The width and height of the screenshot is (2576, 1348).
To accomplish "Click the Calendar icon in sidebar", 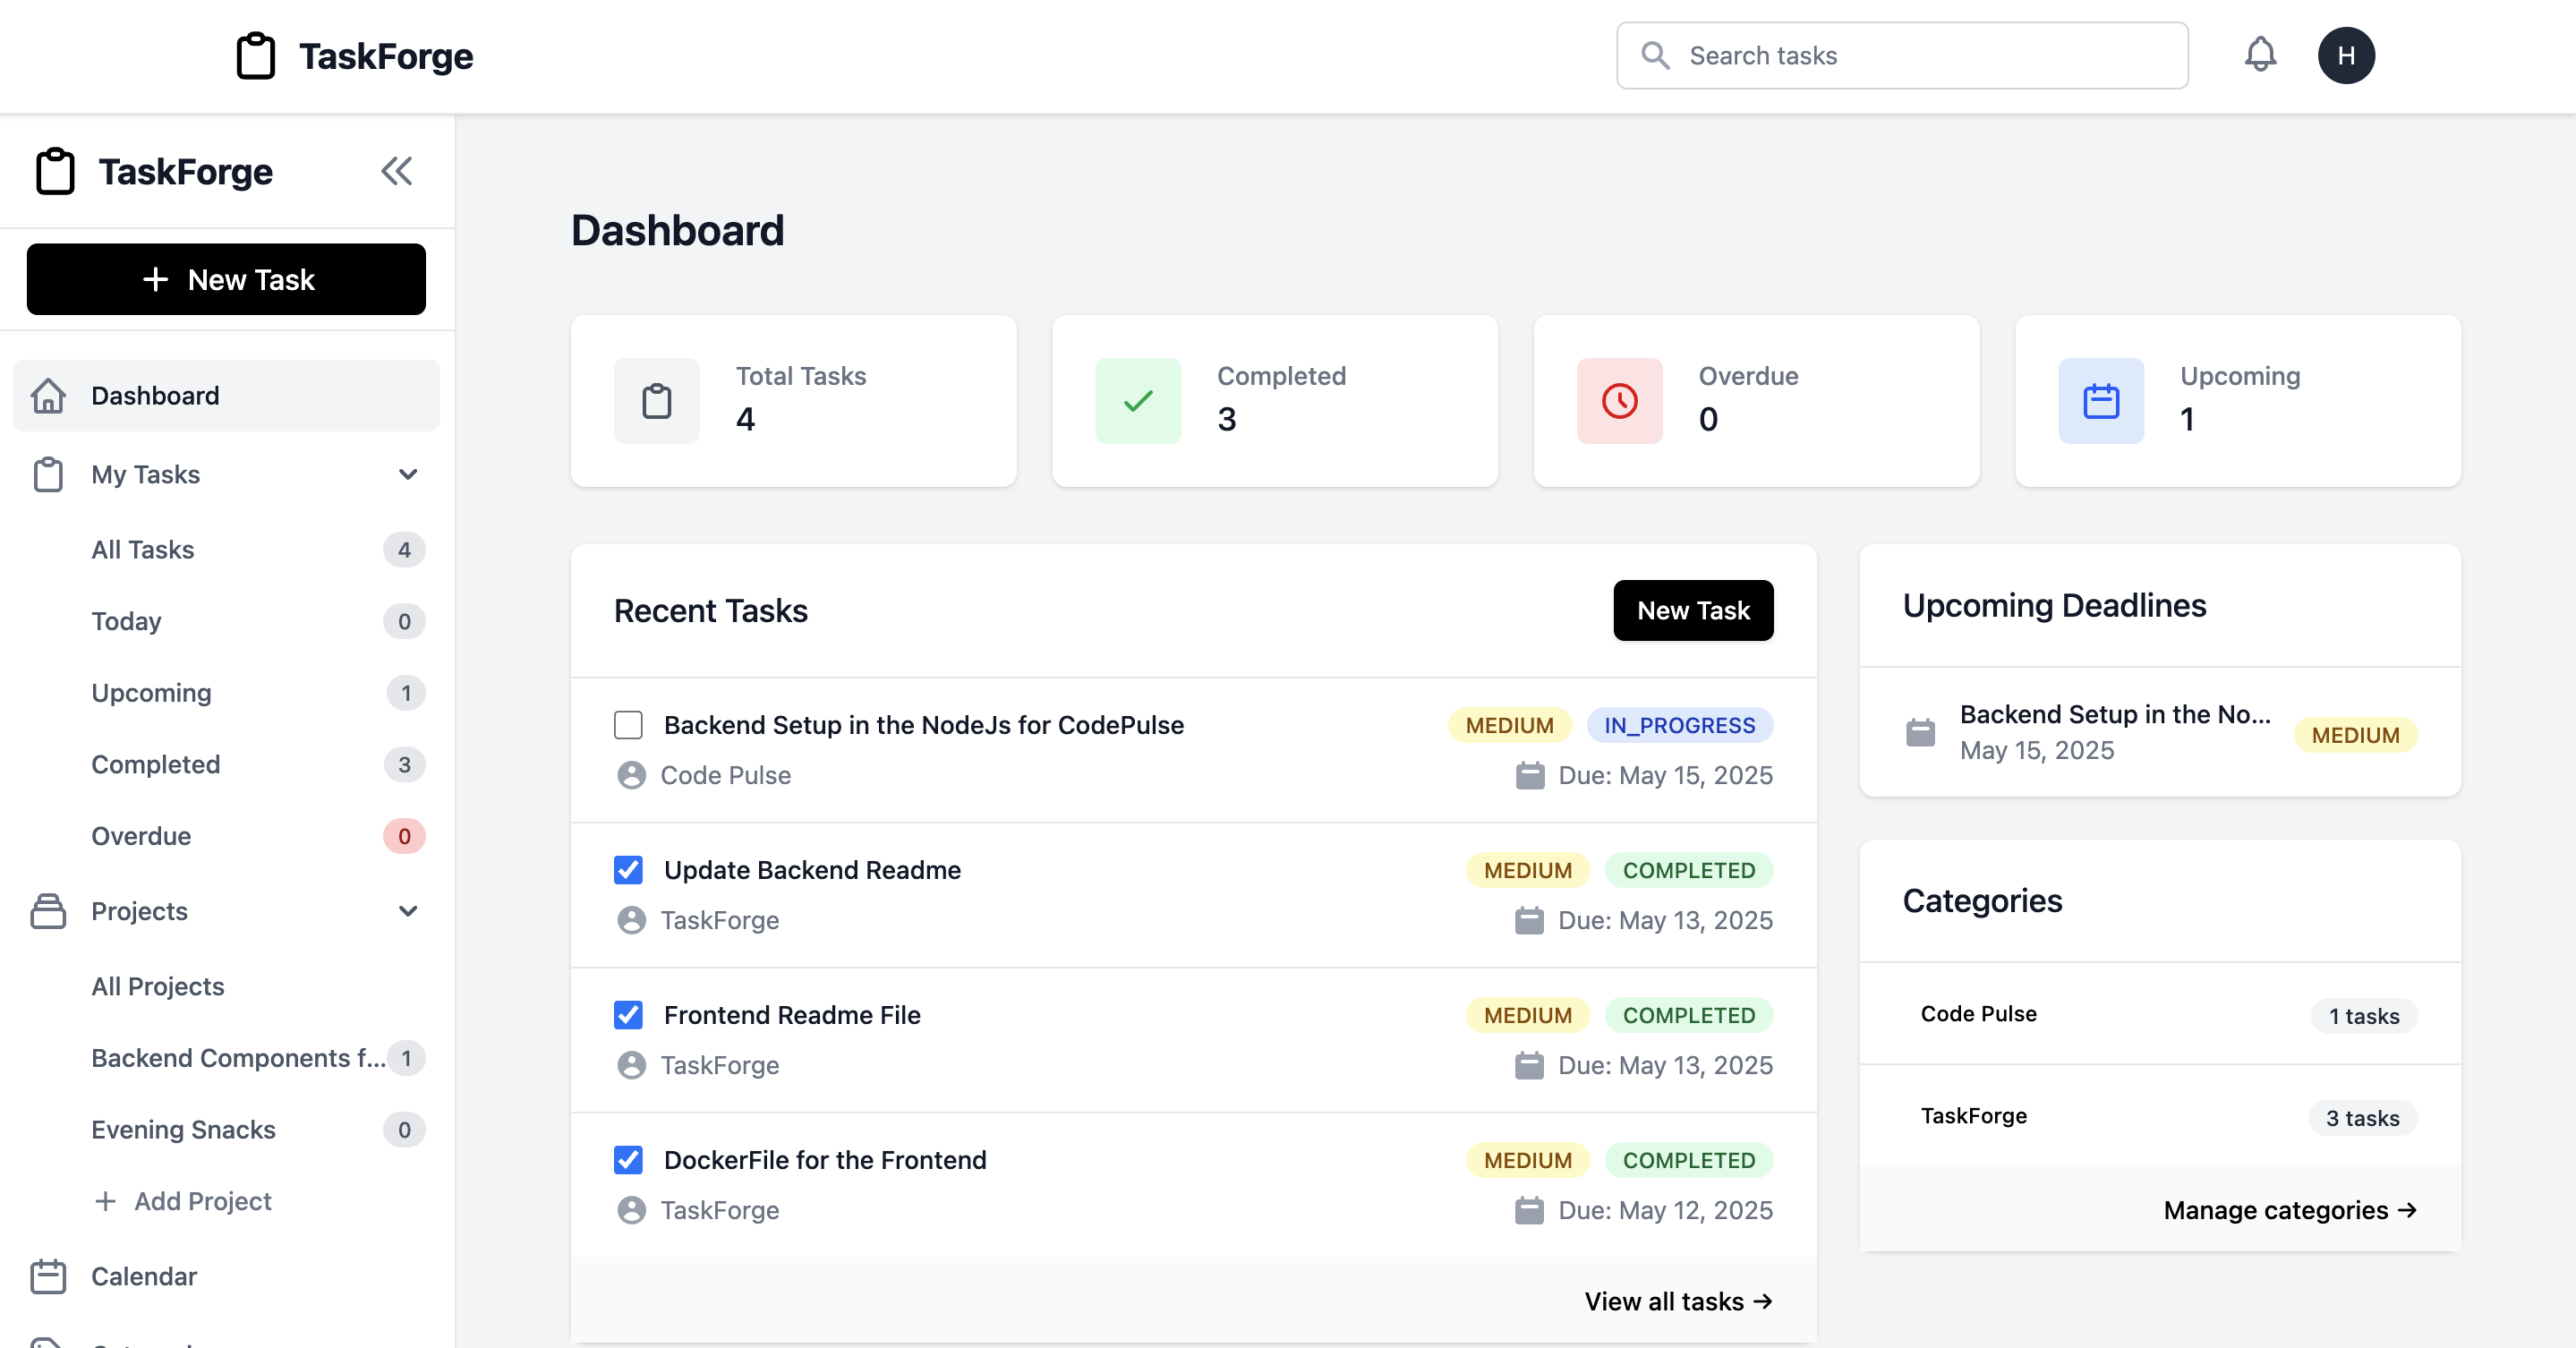I will tap(48, 1276).
